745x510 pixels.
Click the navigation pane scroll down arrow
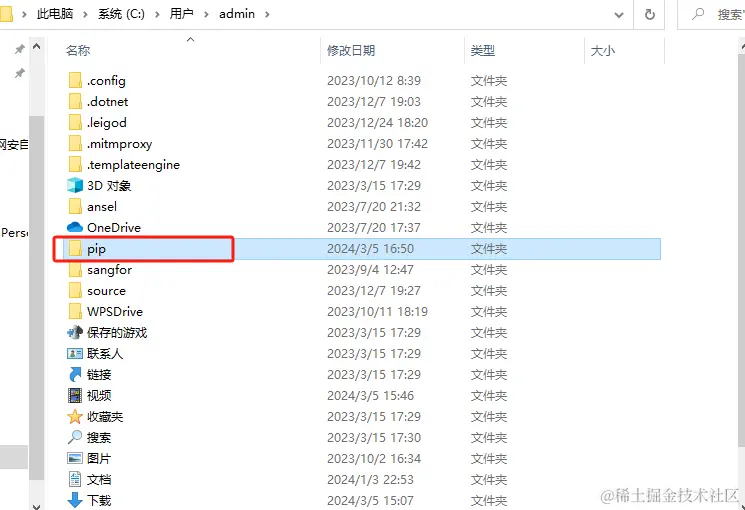(37, 506)
